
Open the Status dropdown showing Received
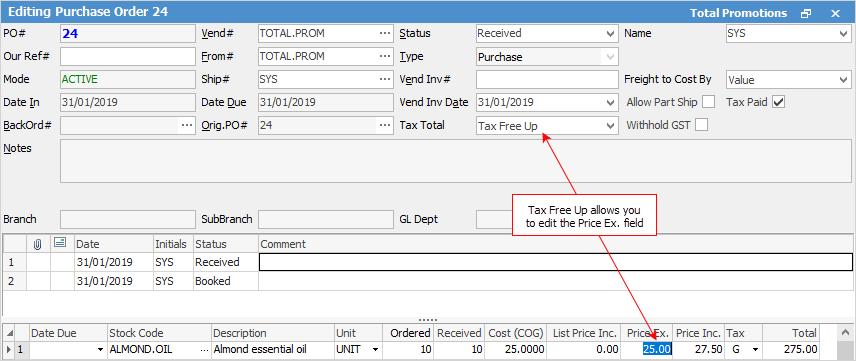611,33
